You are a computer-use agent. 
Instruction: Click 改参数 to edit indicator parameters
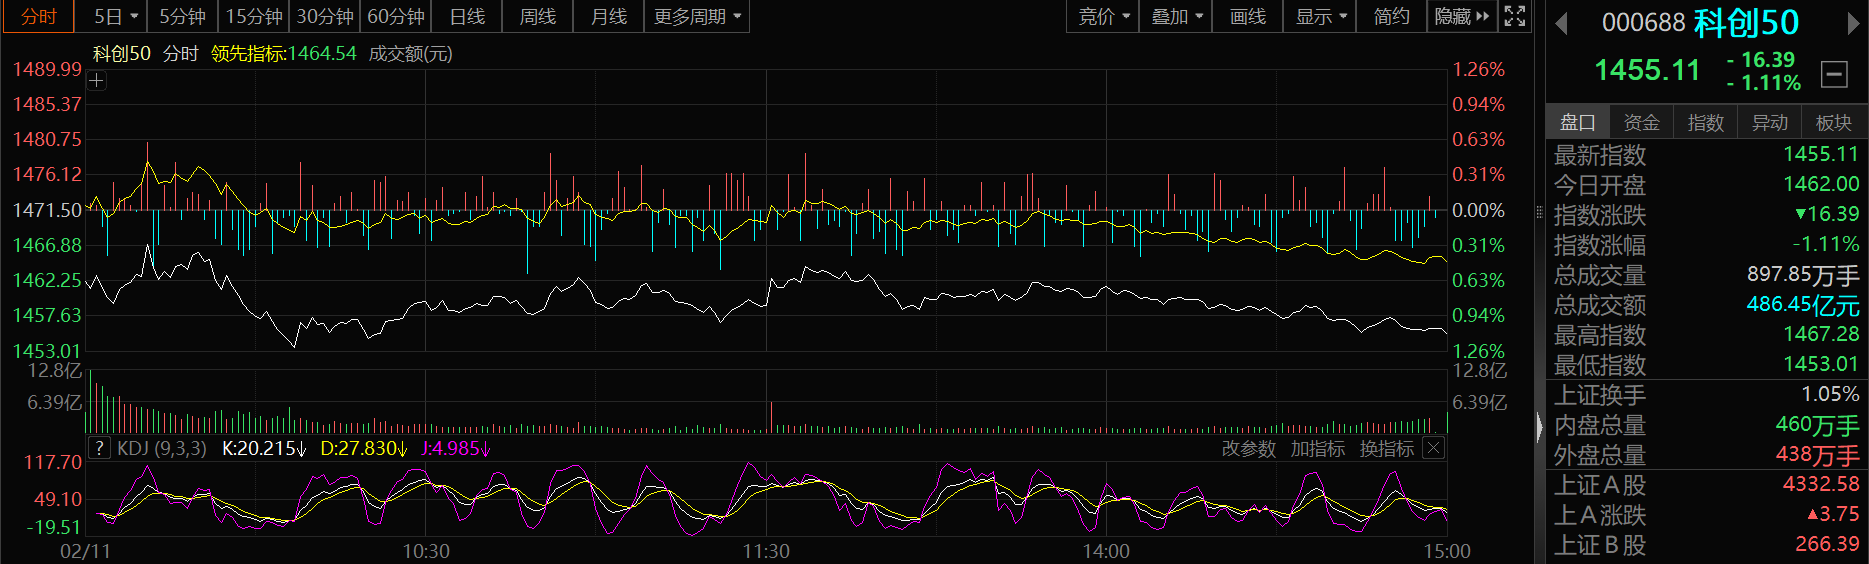[1248, 449]
